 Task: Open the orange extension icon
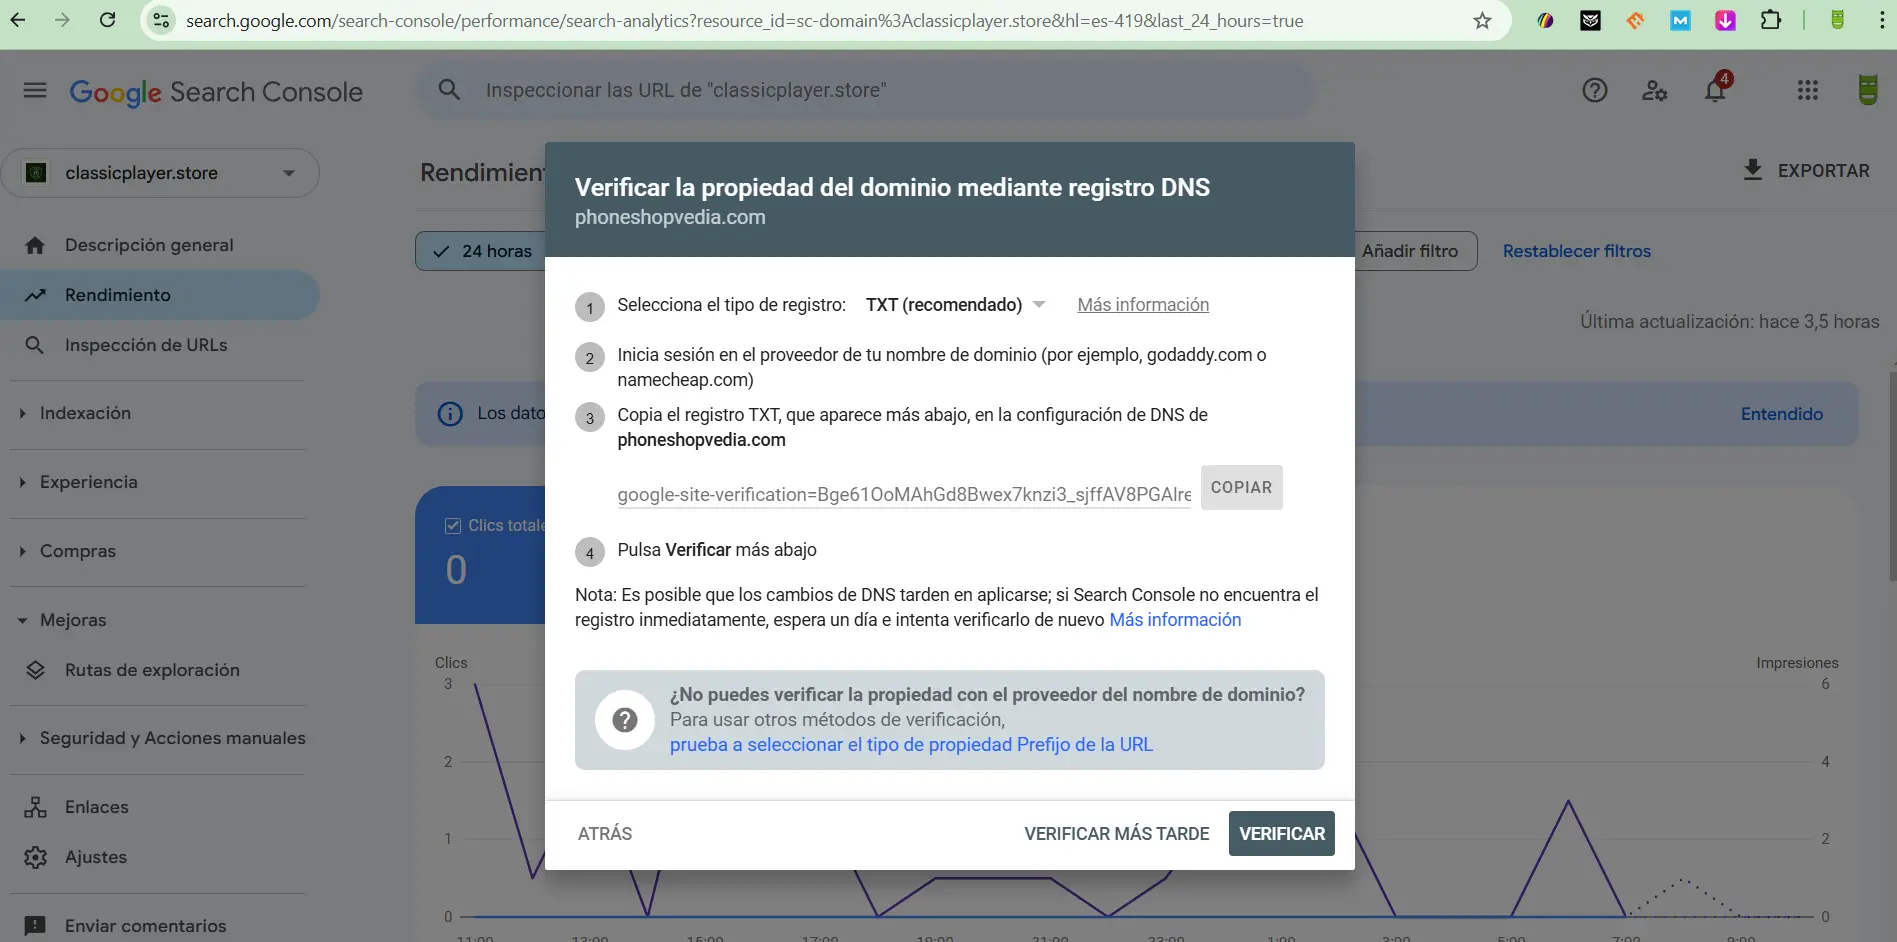[1635, 20]
